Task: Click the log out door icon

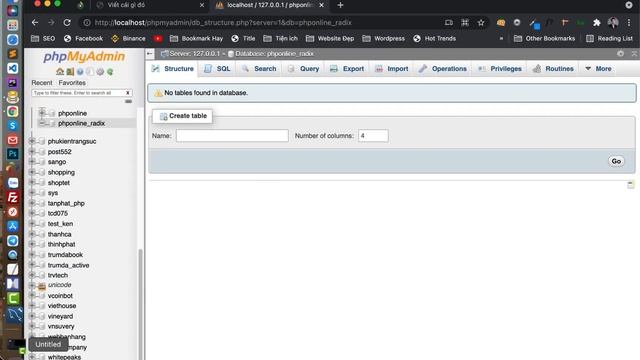Action: tap(70, 71)
